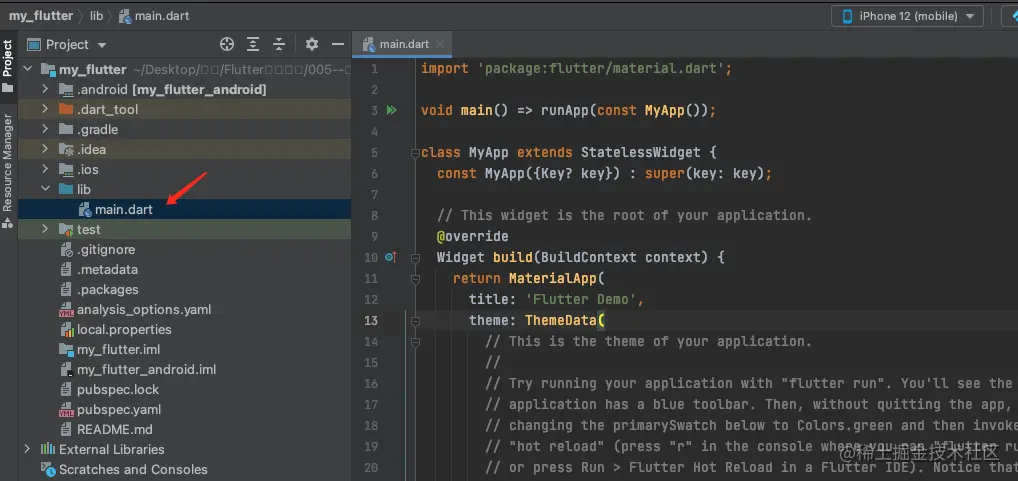Viewport: 1018px width, 481px height.
Task: Click the External Libraries icon
Action: tap(48, 449)
